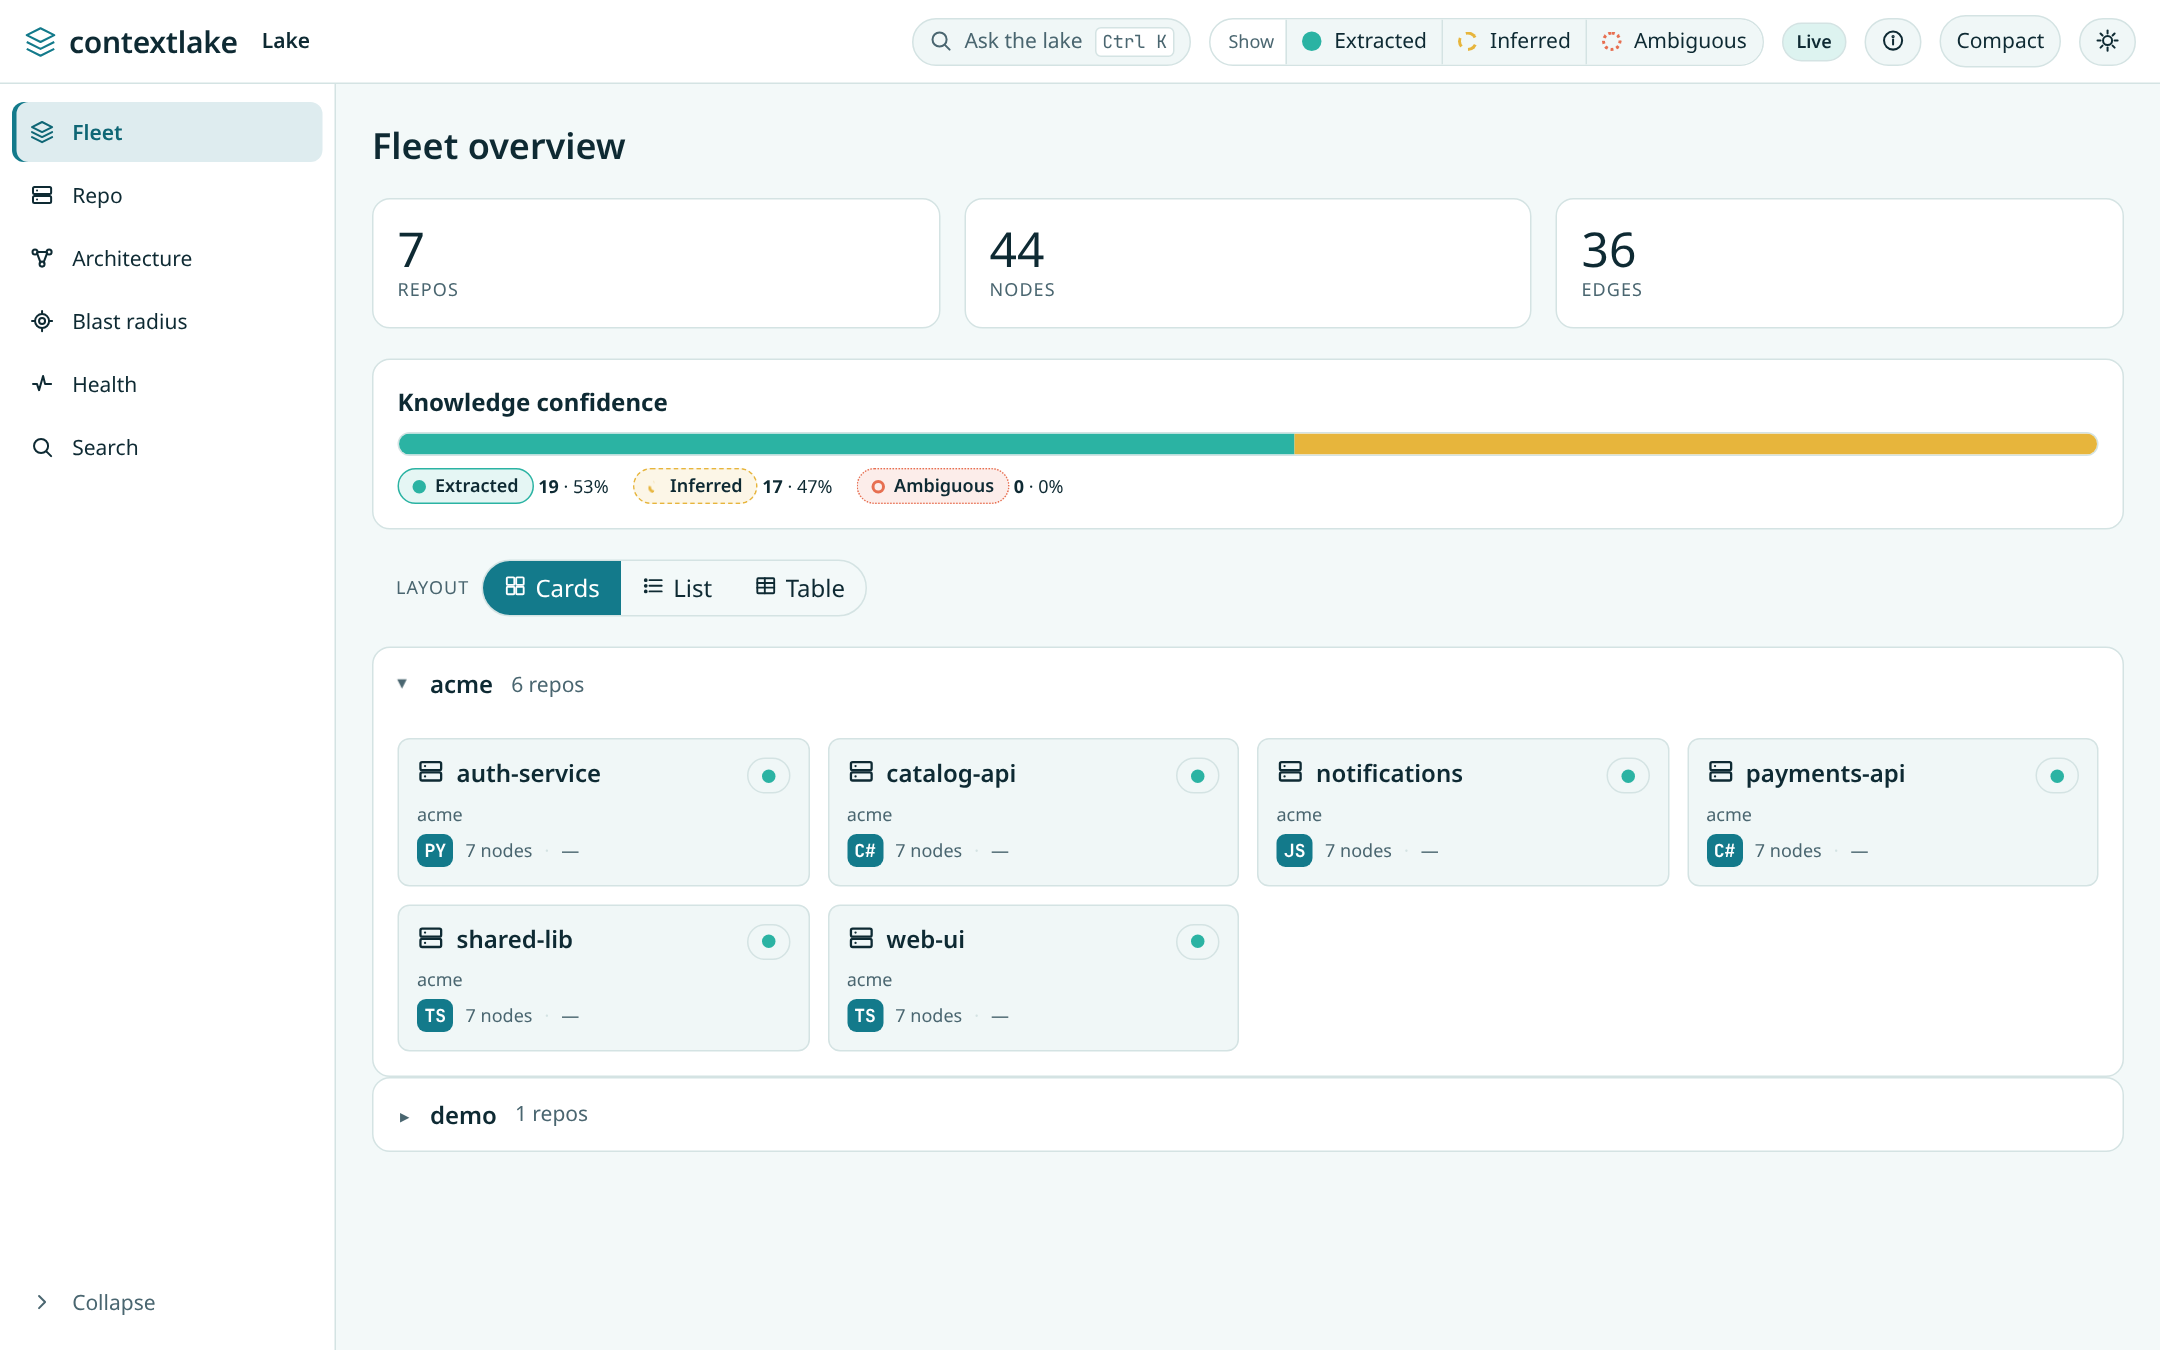This screenshot has width=2160, height=1350.
Task: Toggle the Extracted filter in Show bar
Action: [1364, 41]
